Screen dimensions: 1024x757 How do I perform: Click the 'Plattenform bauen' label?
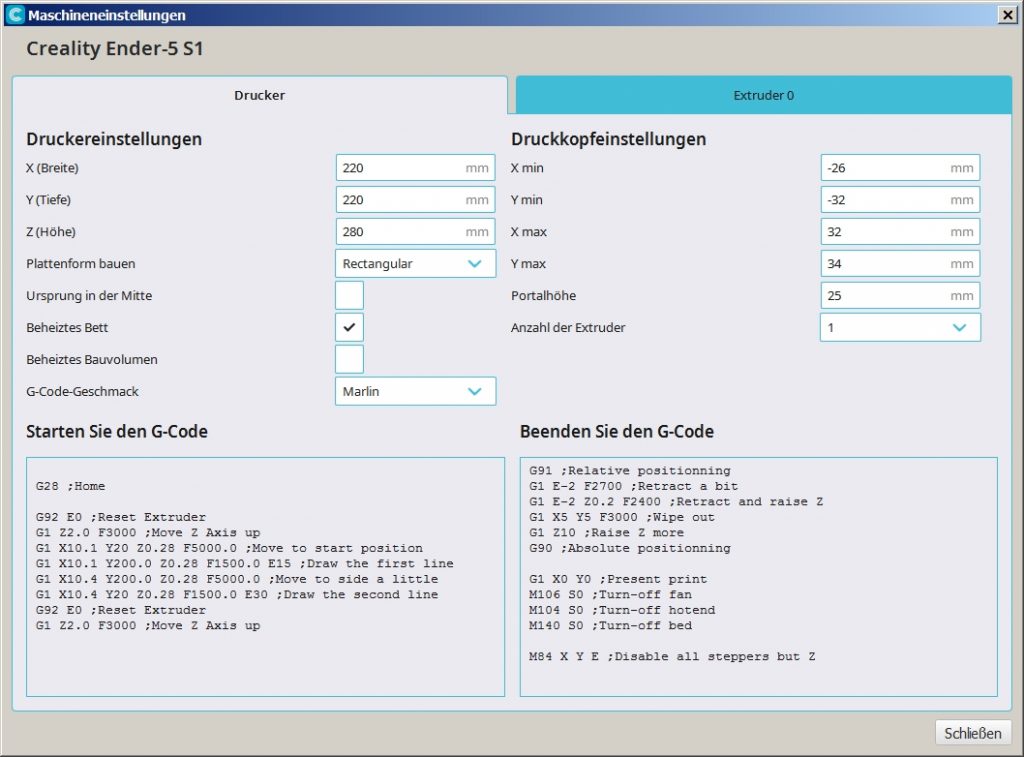point(81,263)
